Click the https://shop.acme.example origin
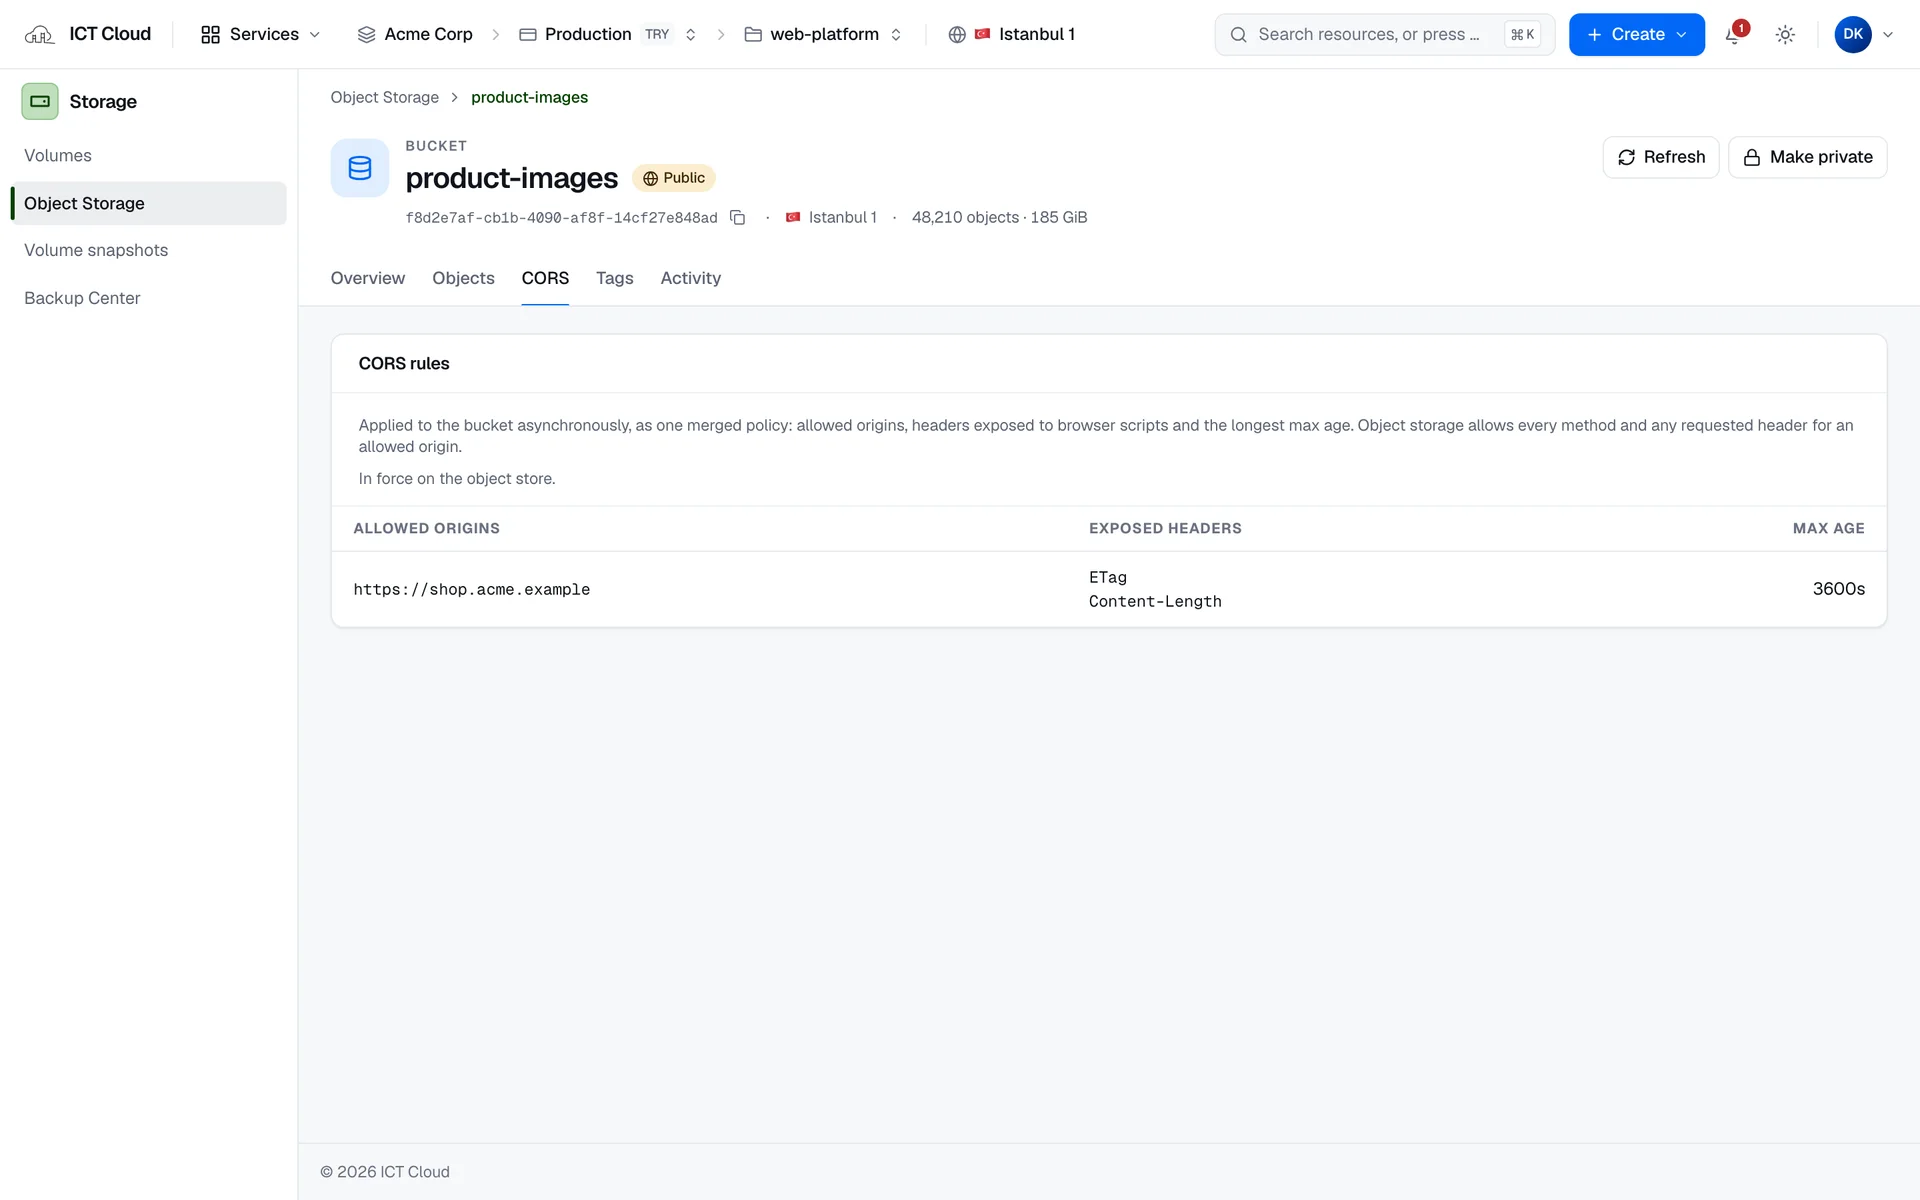This screenshot has height=1200, width=1920. [471, 590]
